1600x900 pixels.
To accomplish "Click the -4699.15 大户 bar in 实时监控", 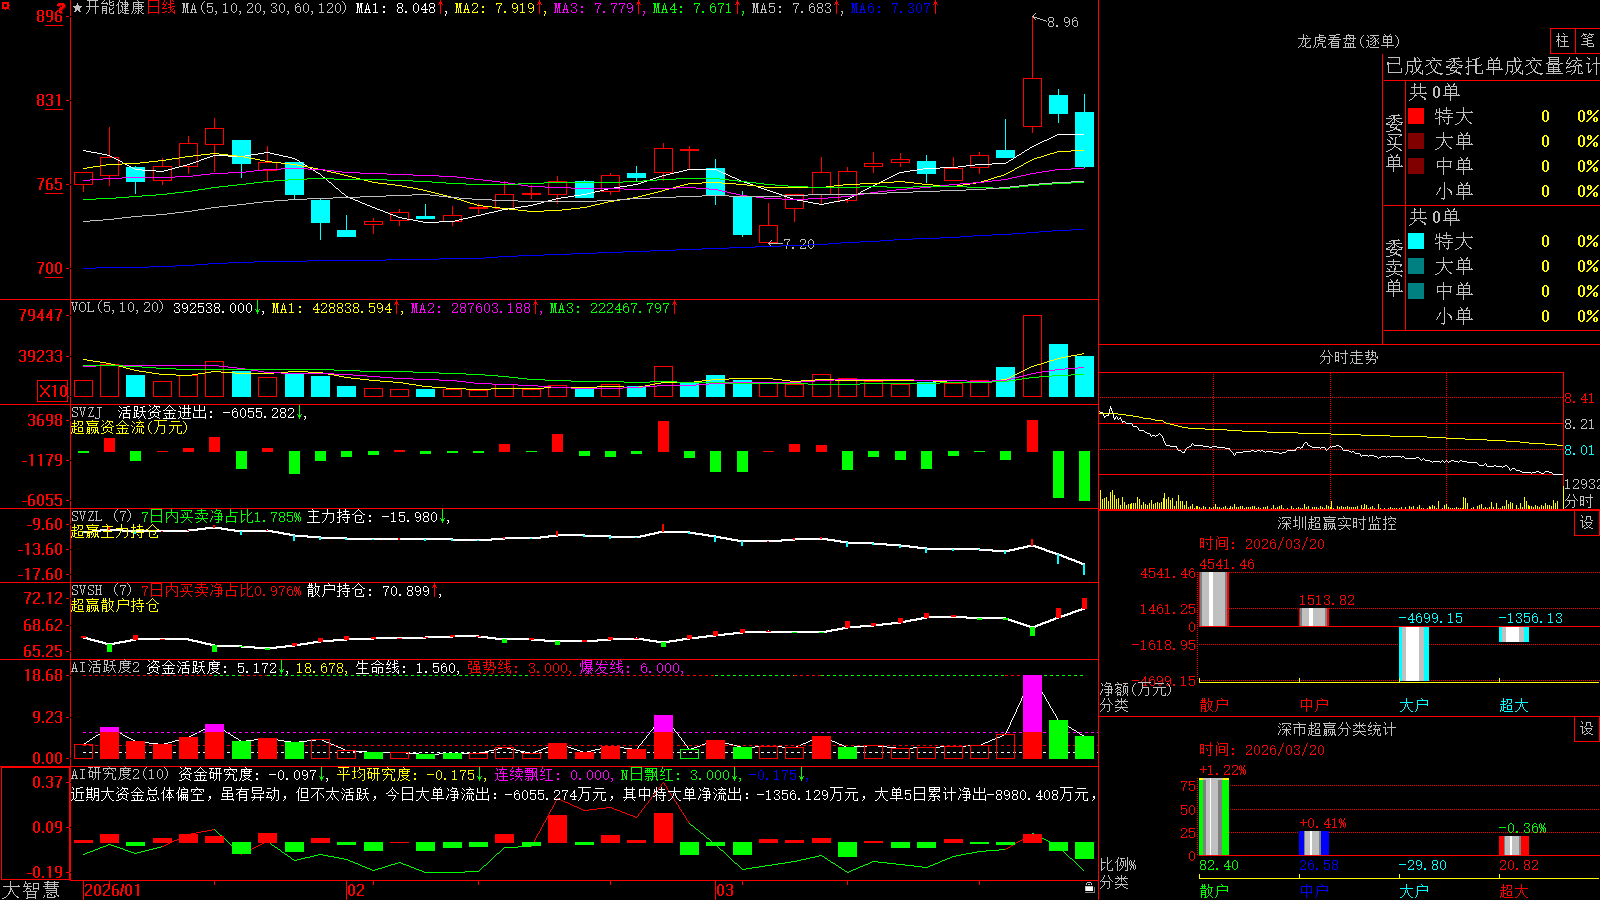I will [1414, 654].
